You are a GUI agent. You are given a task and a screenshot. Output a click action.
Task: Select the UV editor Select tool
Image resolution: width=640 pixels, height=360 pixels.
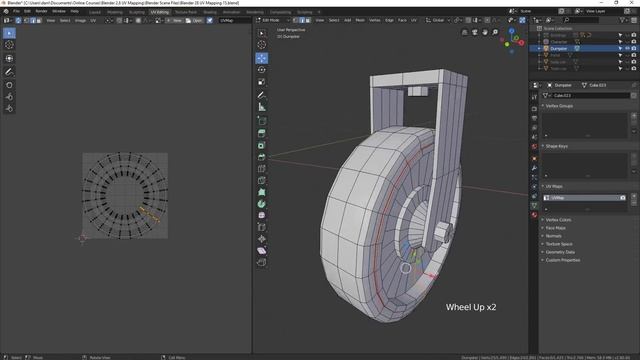click(9, 33)
